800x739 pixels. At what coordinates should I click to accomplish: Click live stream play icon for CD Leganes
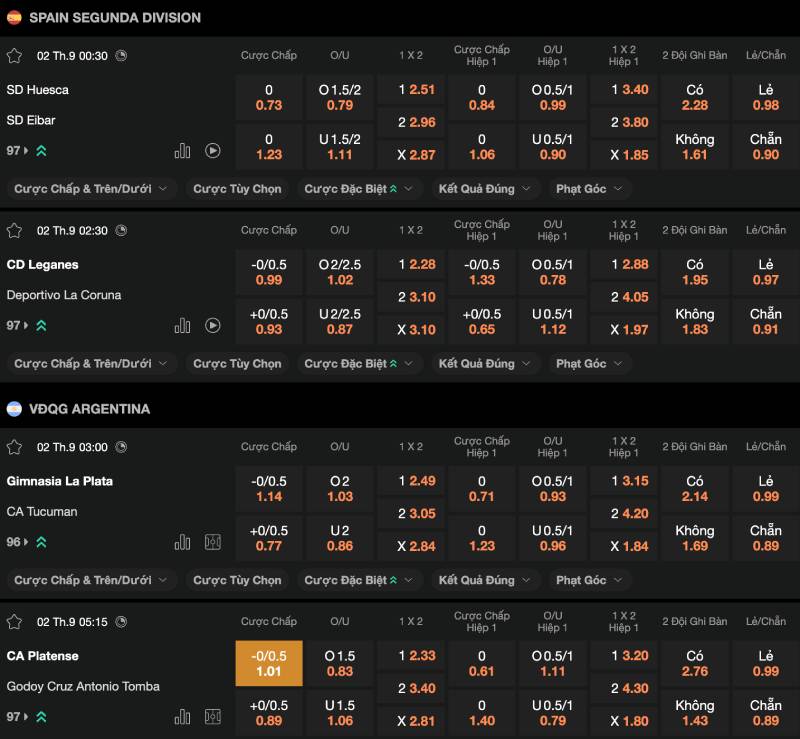(213, 326)
